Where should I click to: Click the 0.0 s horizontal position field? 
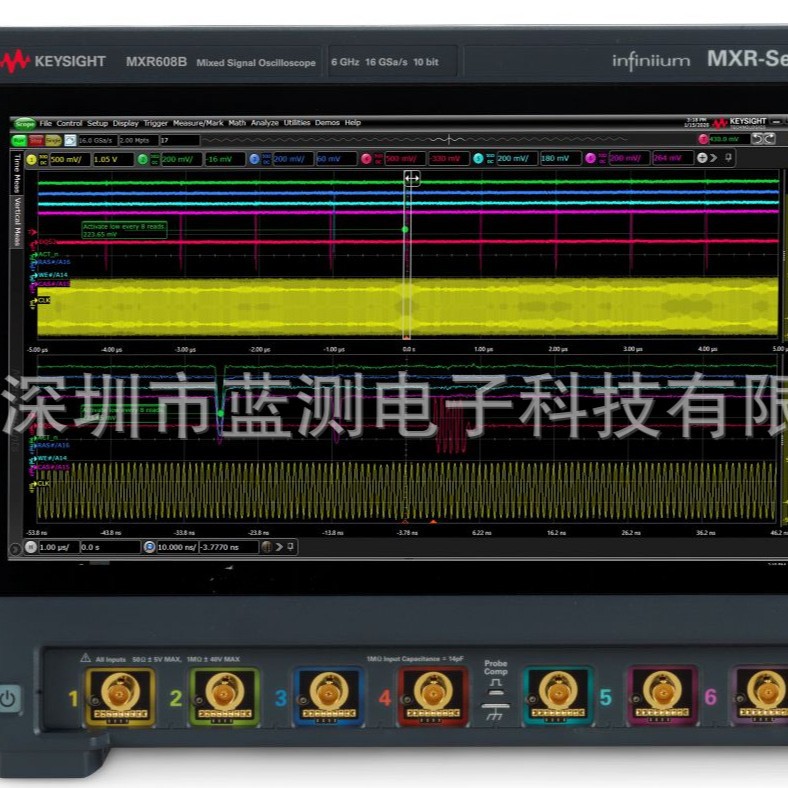pyautogui.click(x=110, y=547)
